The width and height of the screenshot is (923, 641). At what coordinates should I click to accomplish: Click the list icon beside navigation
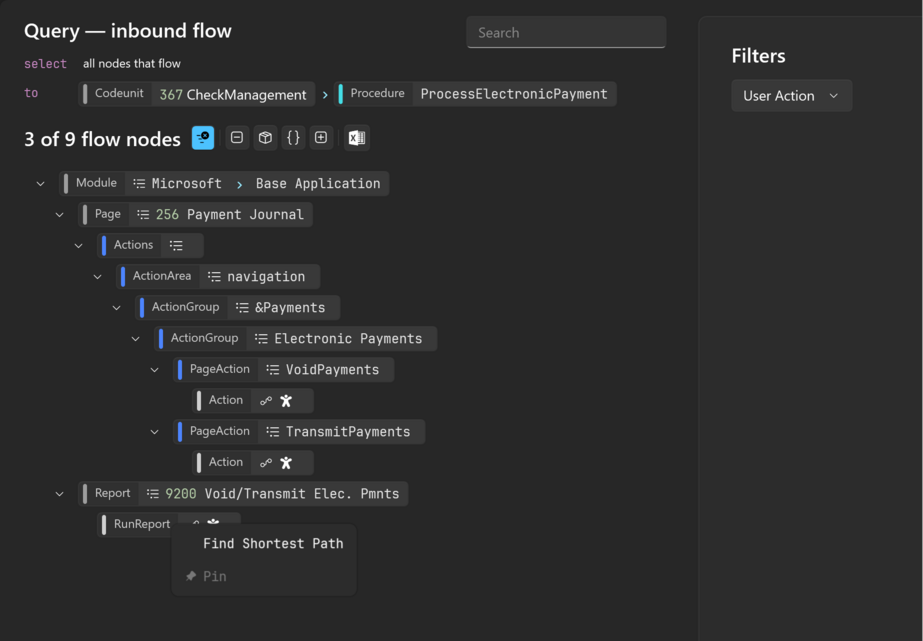coord(214,277)
